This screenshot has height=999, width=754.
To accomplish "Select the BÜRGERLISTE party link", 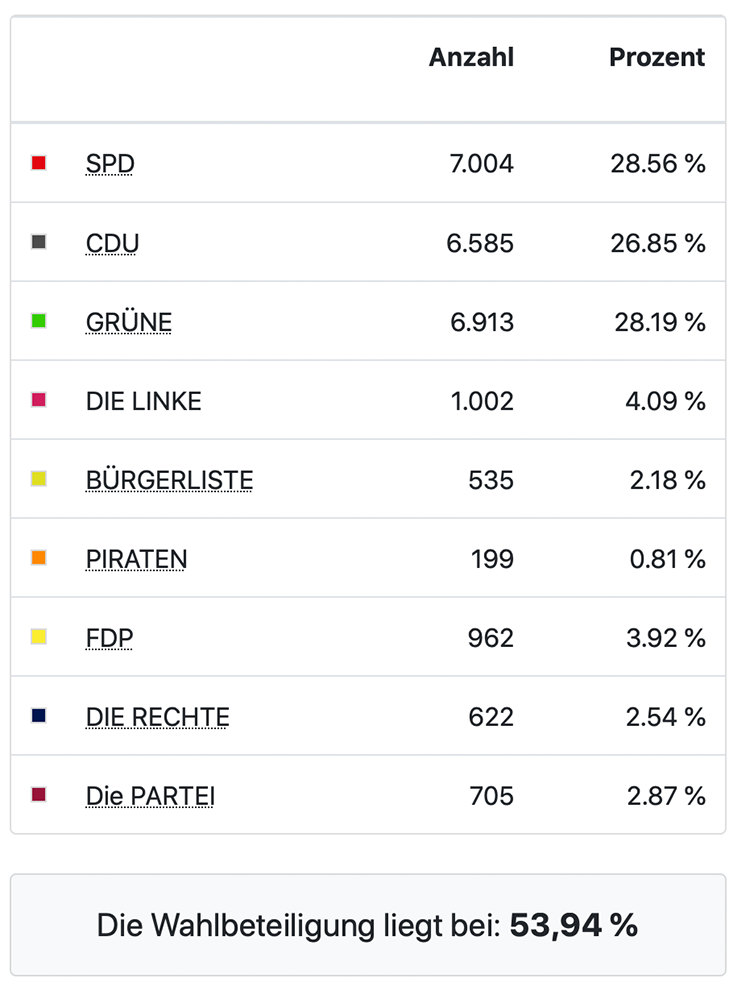I will pyautogui.click(x=169, y=480).
